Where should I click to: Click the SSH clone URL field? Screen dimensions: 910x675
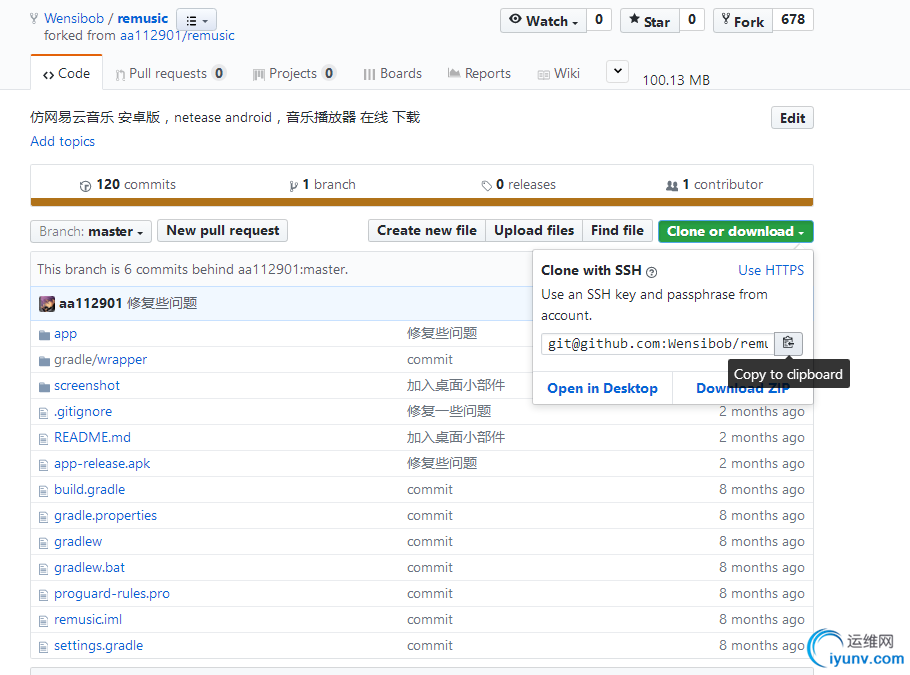[x=658, y=344]
